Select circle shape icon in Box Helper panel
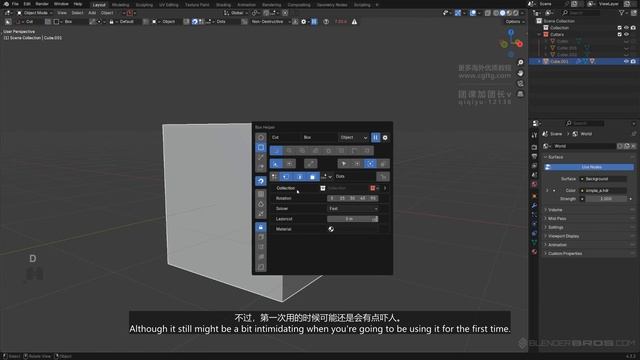This screenshot has height=360, width=640. pyautogui.click(x=261, y=138)
